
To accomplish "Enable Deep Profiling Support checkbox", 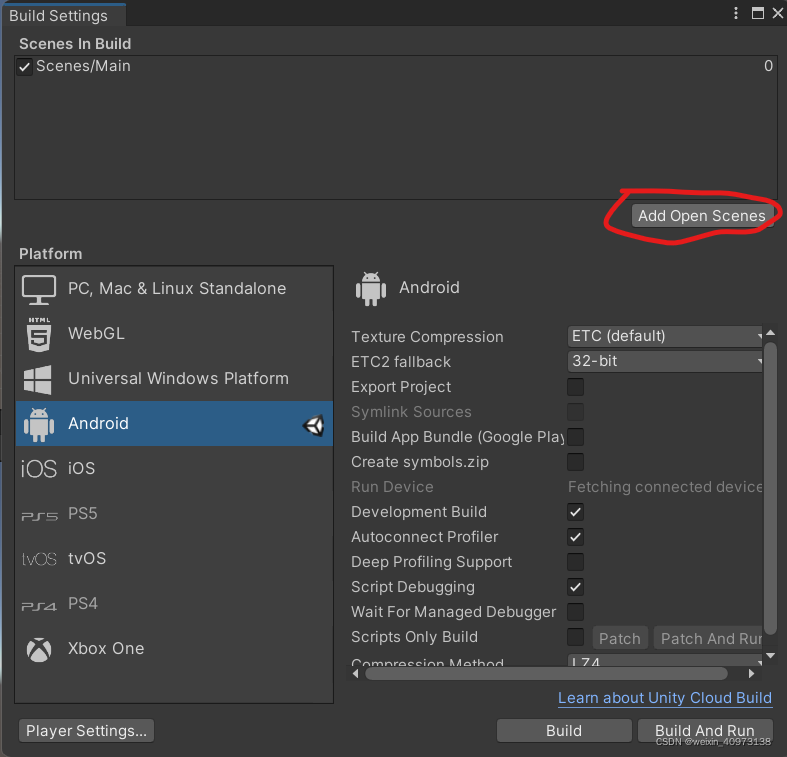I will coord(575,562).
